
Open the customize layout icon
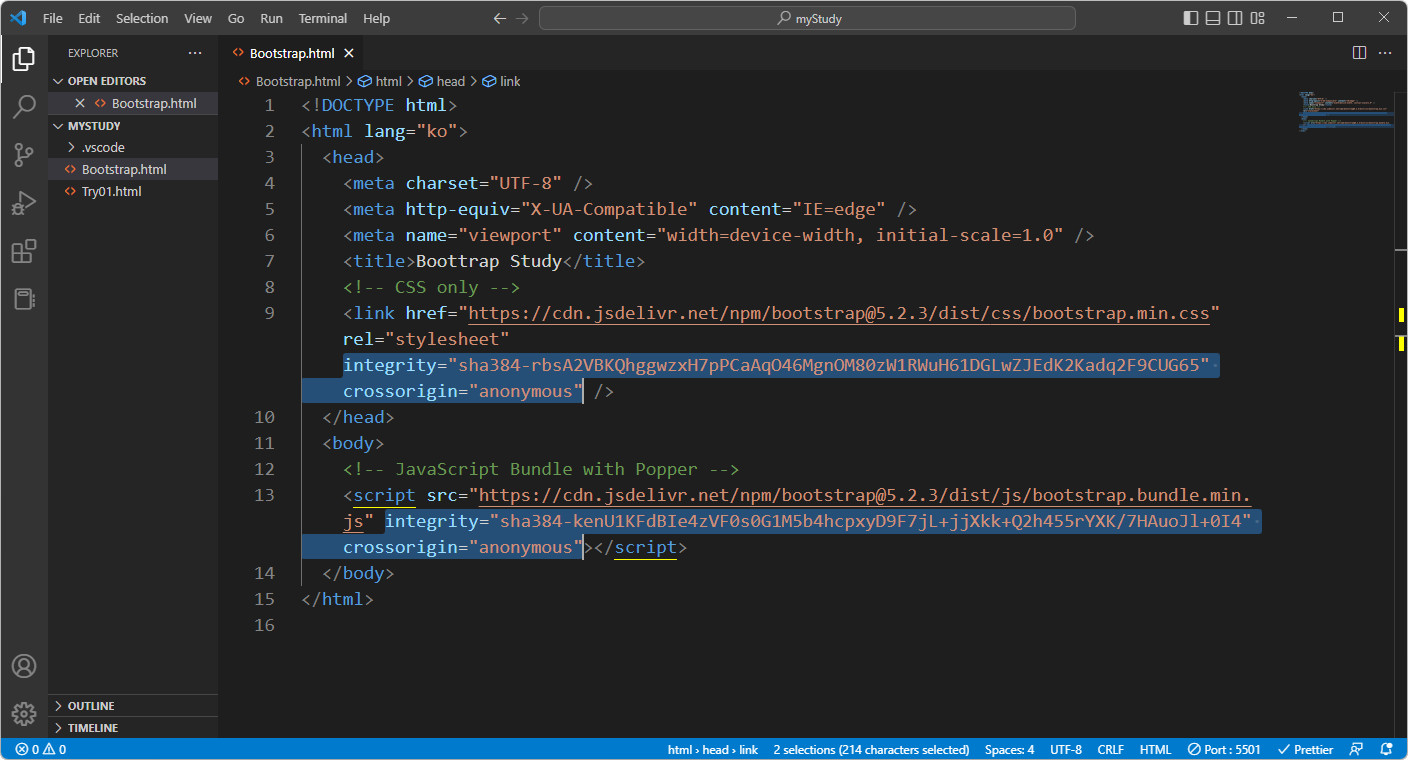pyautogui.click(x=1259, y=18)
